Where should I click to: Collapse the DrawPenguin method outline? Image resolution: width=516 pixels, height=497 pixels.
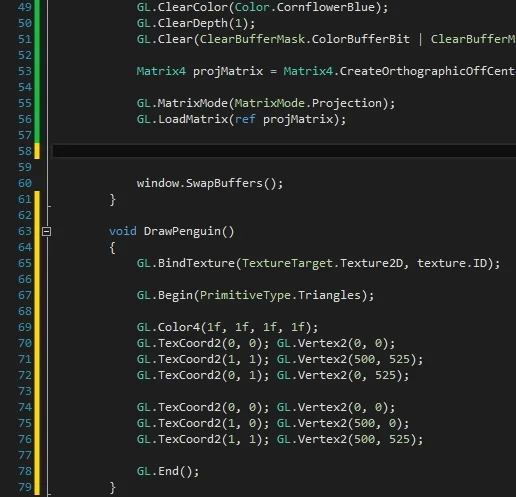coord(46,231)
